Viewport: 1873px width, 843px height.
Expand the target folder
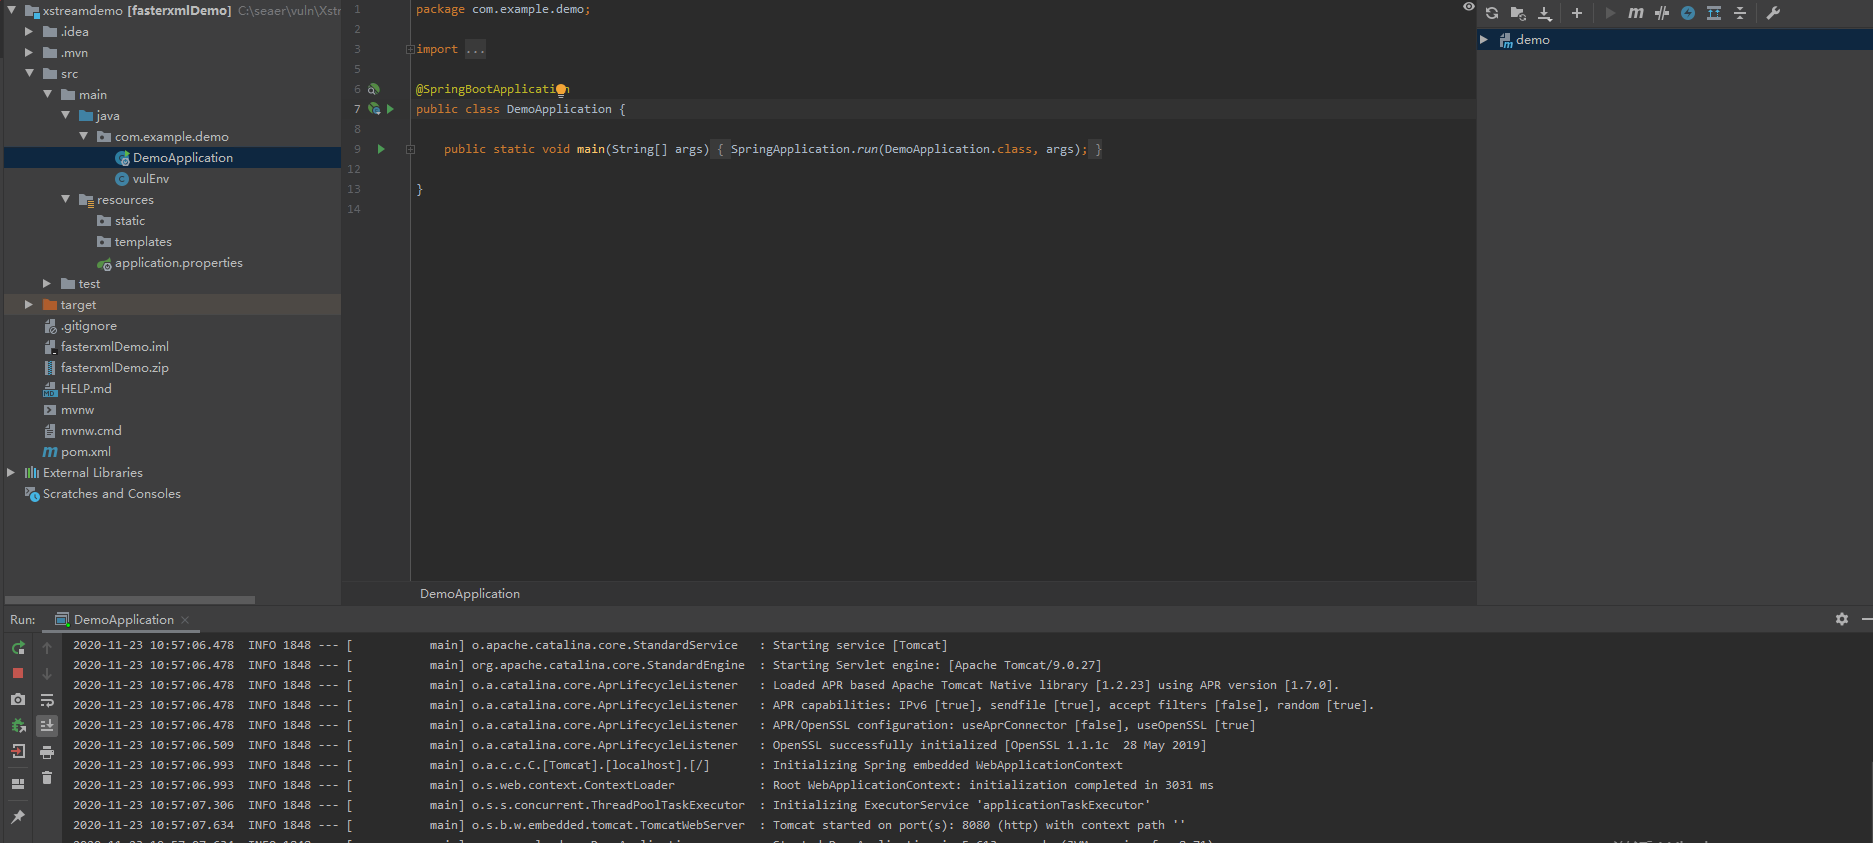pyautogui.click(x=29, y=305)
